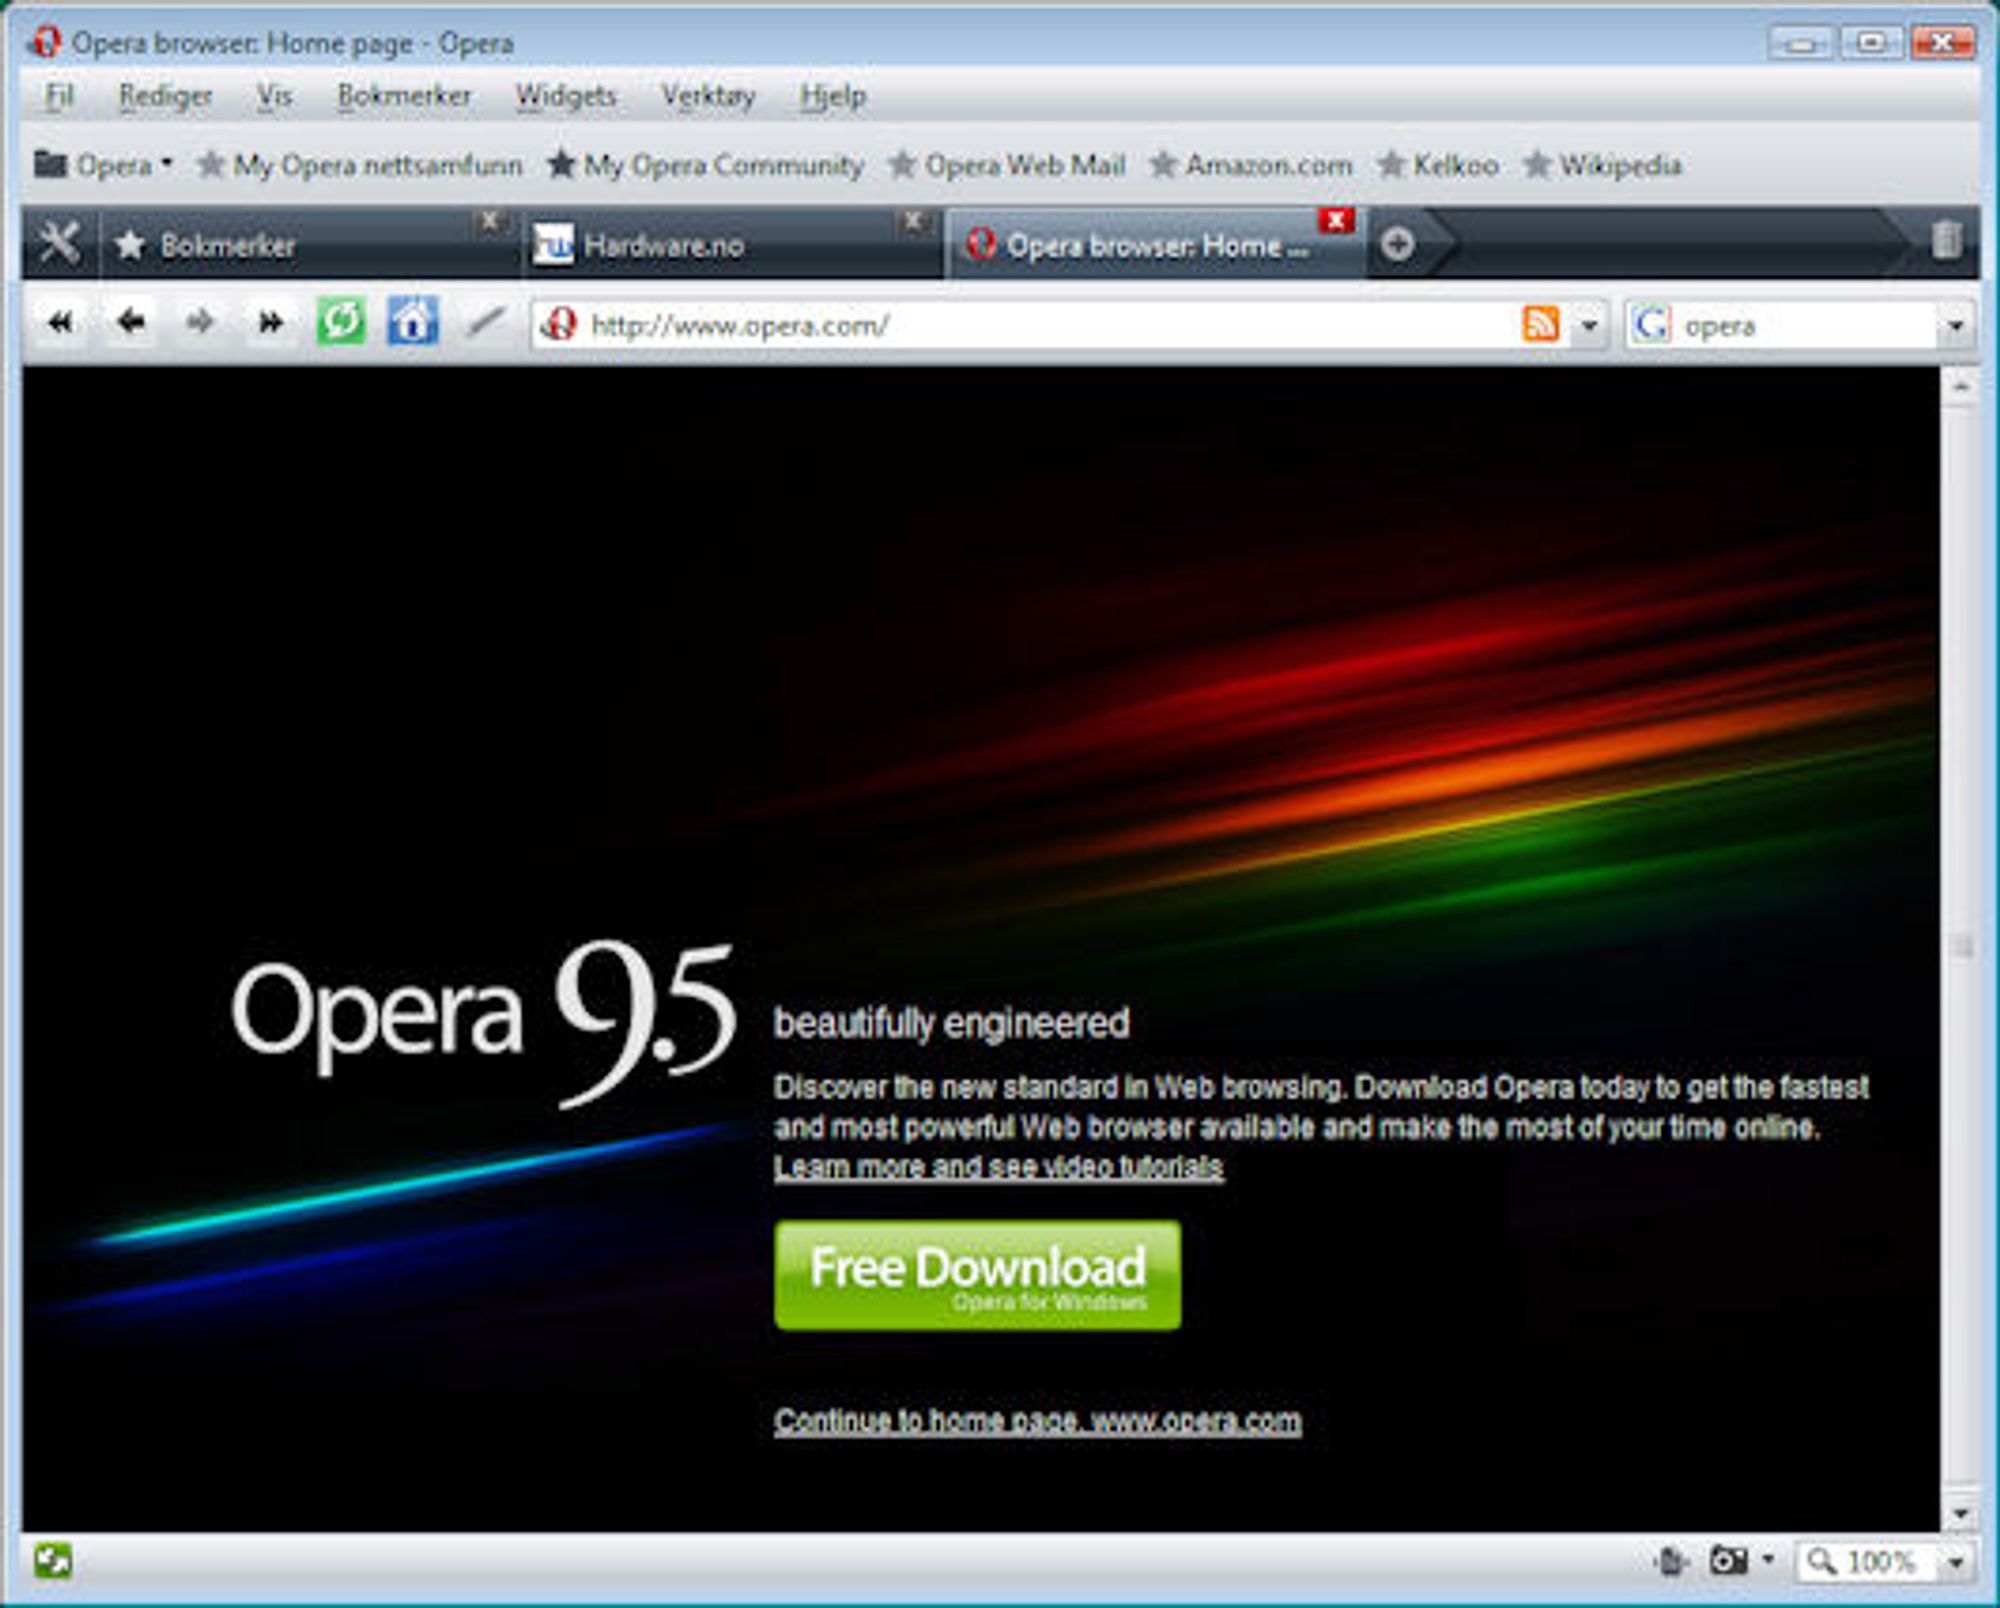Click the Free Download button
Image resolution: width=2000 pixels, height=1608 pixels.
click(977, 1275)
